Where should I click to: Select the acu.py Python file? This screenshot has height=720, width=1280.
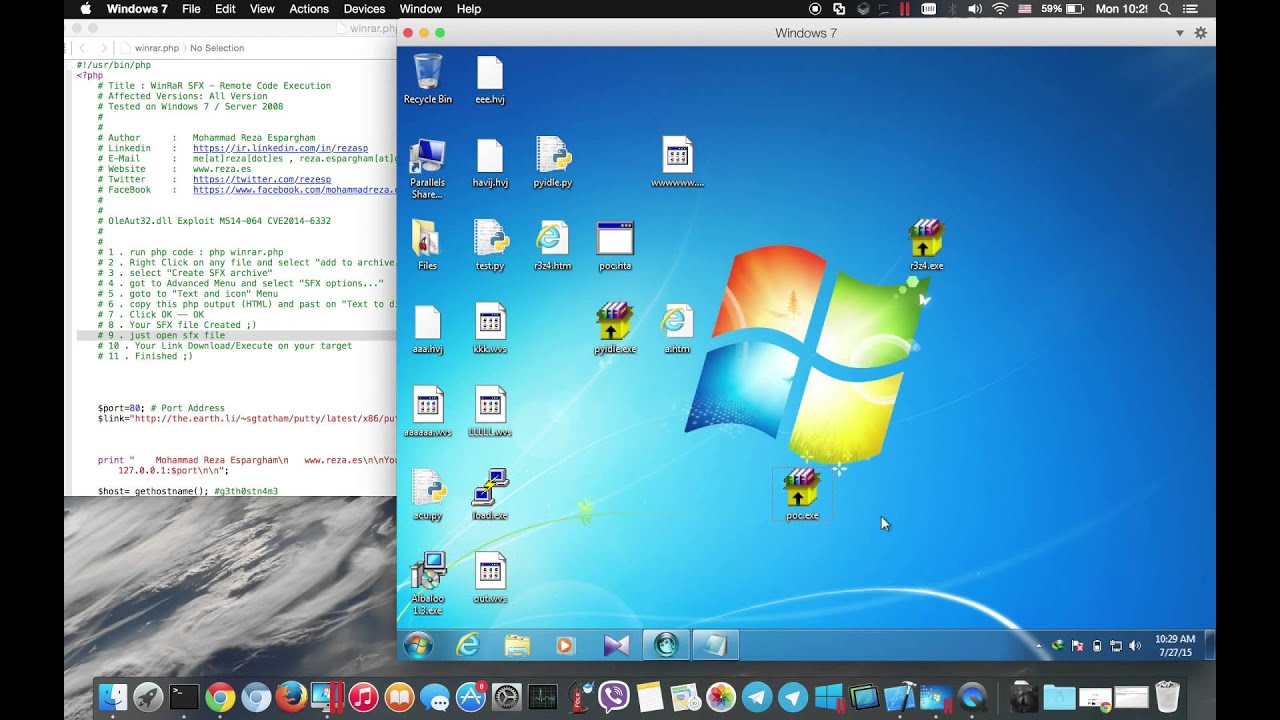tap(427, 494)
